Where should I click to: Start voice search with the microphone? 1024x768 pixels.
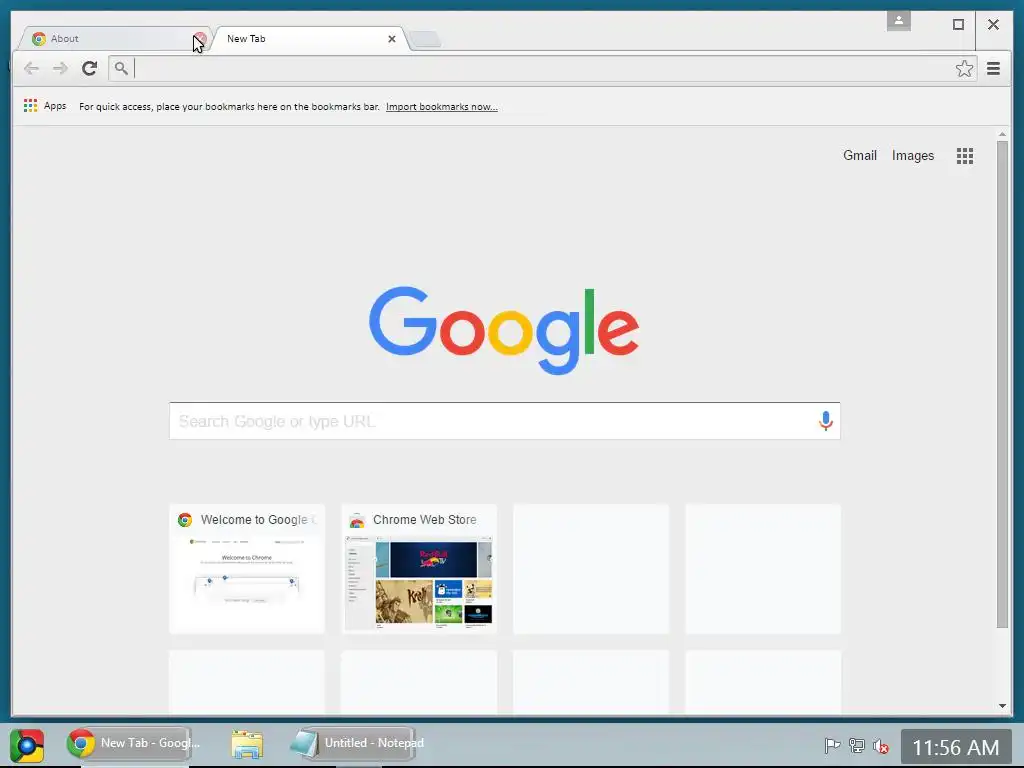click(825, 421)
